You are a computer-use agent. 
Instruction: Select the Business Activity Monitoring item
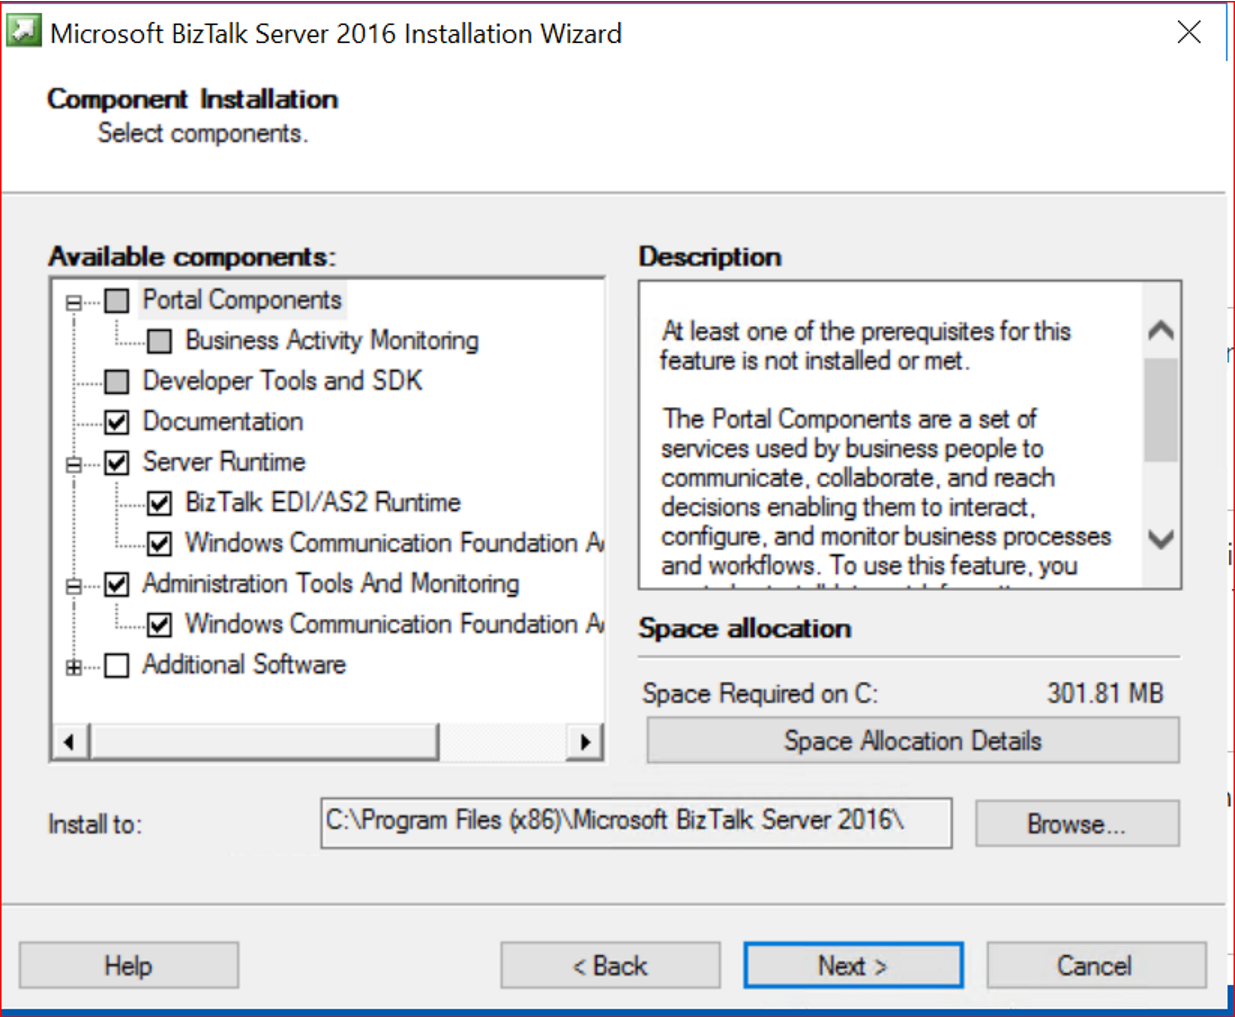[331, 341]
